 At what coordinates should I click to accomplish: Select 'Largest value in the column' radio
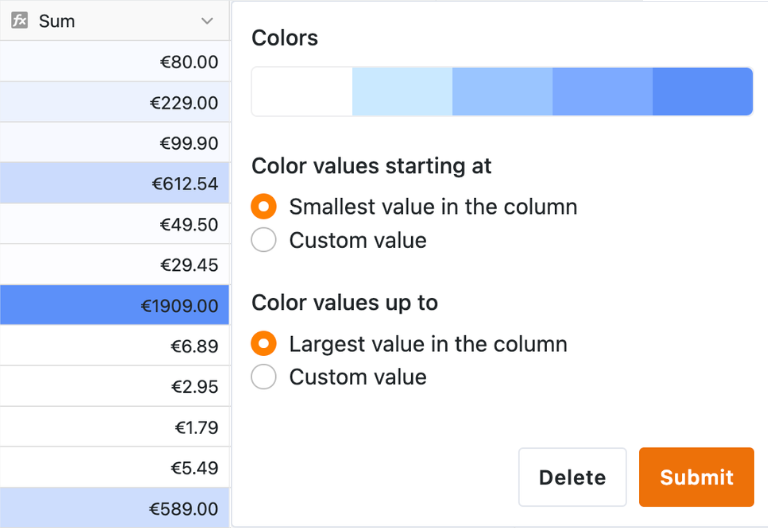pos(264,344)
